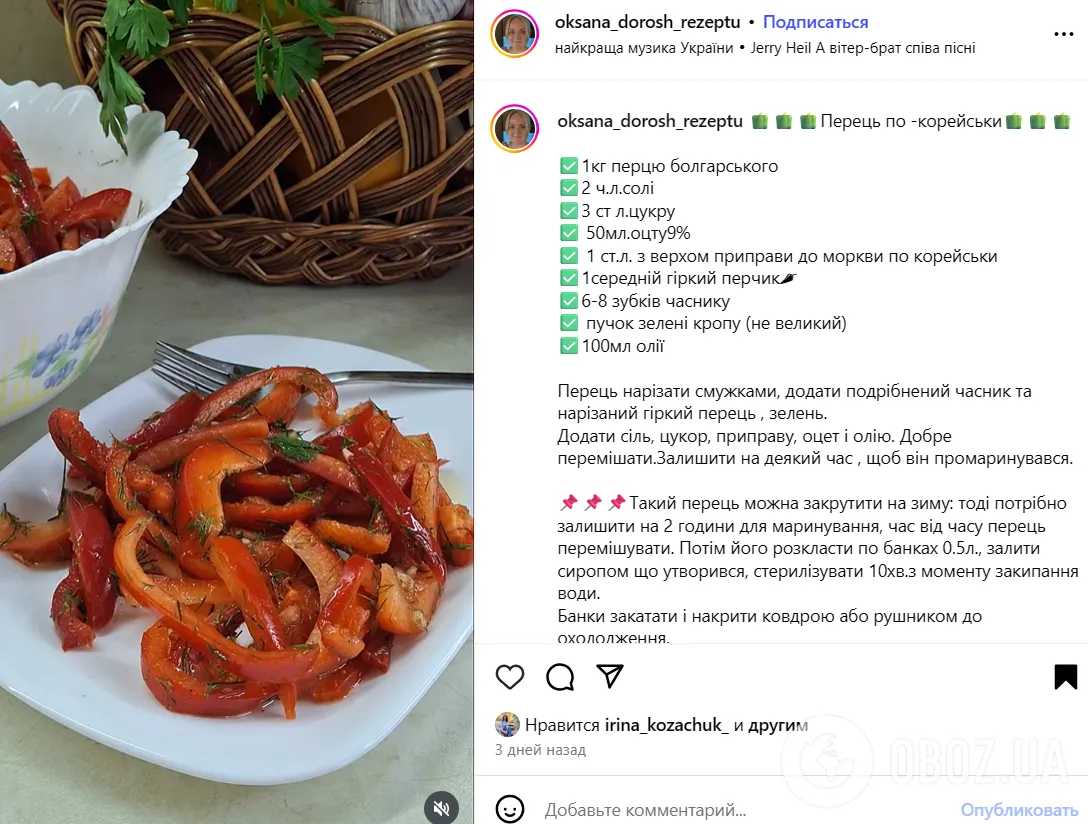Click the pepper salad video

(x=237, y=412)
